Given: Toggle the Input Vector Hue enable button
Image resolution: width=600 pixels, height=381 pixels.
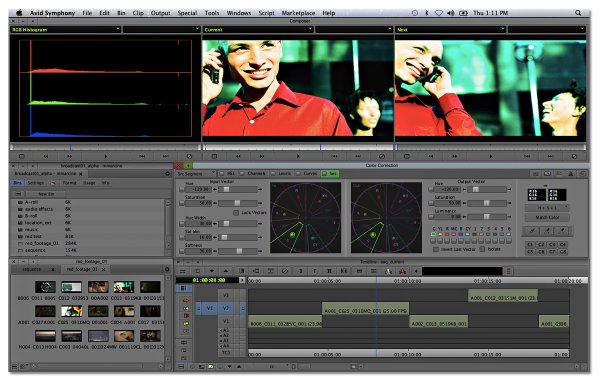Looking at the screenshot, I should 182,189.
